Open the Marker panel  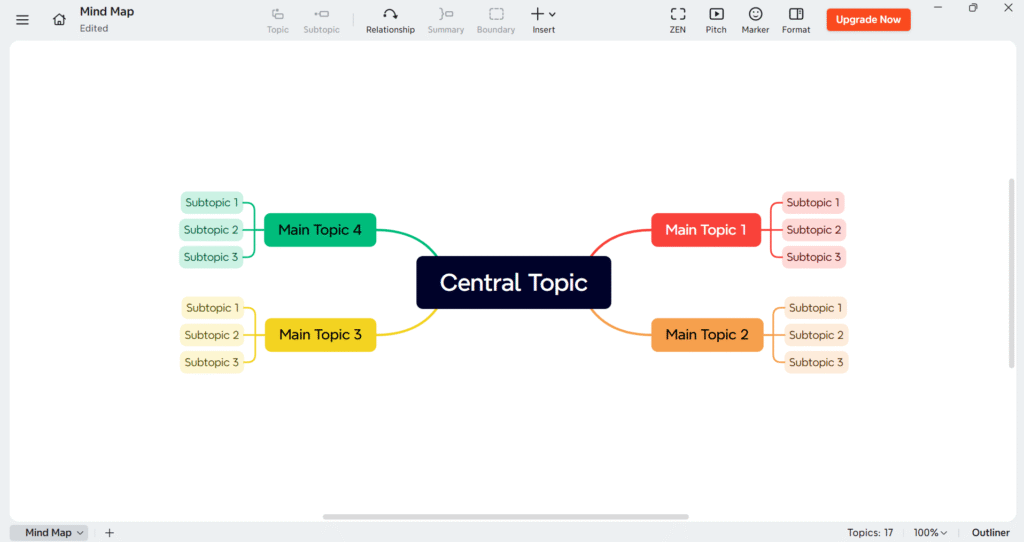pos(755,20)
